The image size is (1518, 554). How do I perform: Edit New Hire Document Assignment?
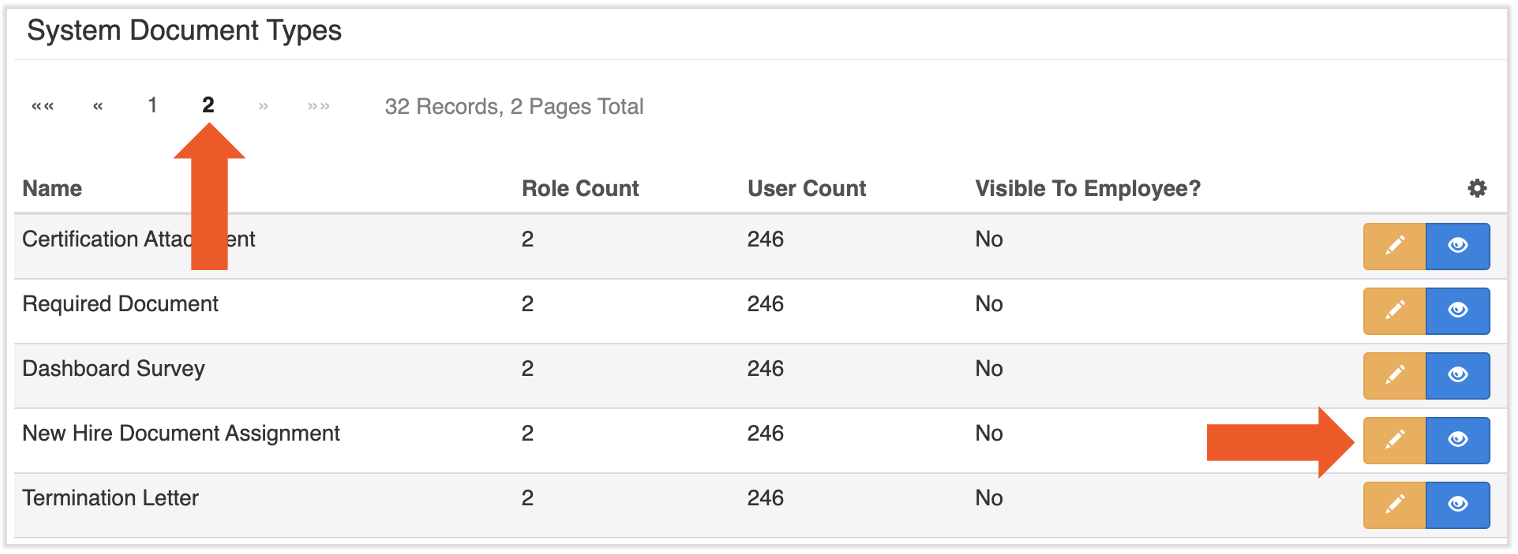pyautogui.click(x=1394, y=440)
